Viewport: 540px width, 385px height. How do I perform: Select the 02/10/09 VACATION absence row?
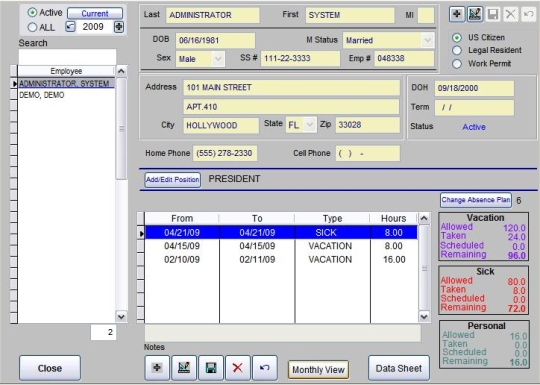[x=281, y=259]
